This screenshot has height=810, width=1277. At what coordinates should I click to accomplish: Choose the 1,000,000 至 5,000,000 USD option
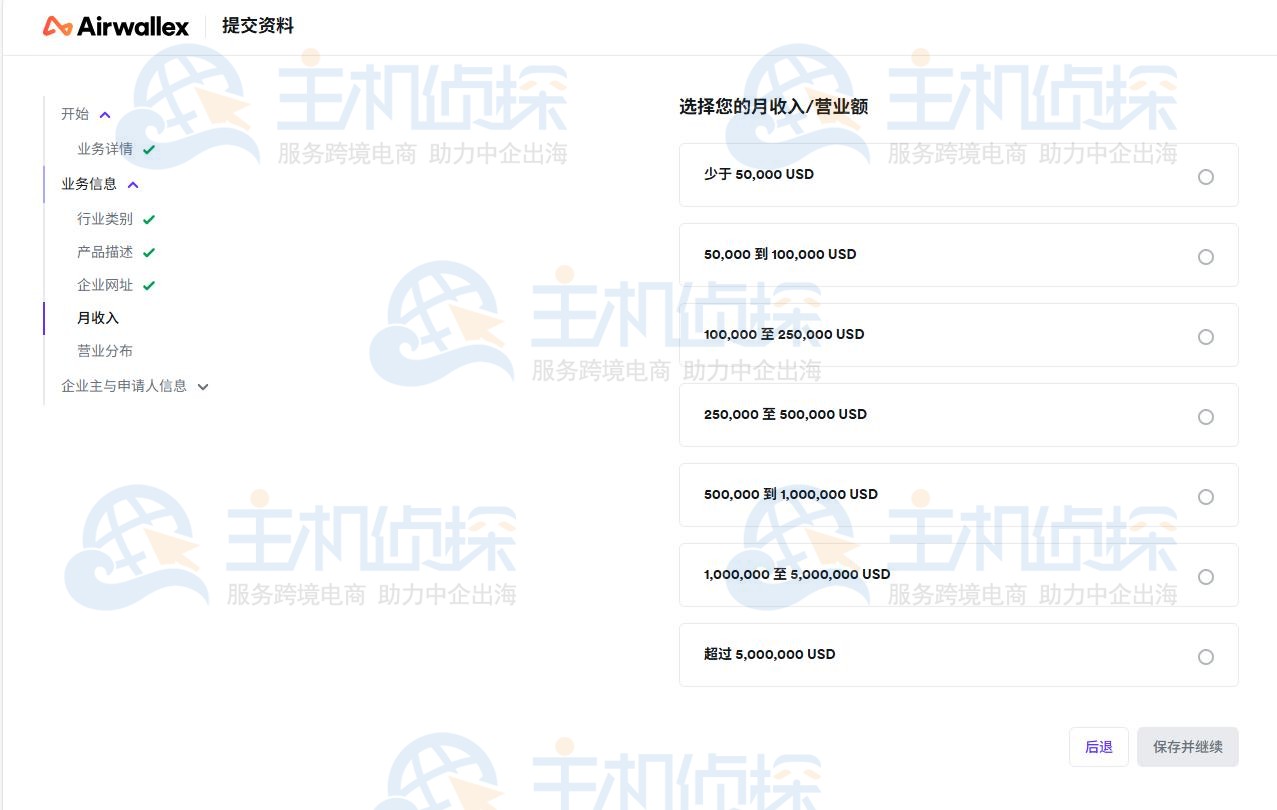(x=1205, y=576)
